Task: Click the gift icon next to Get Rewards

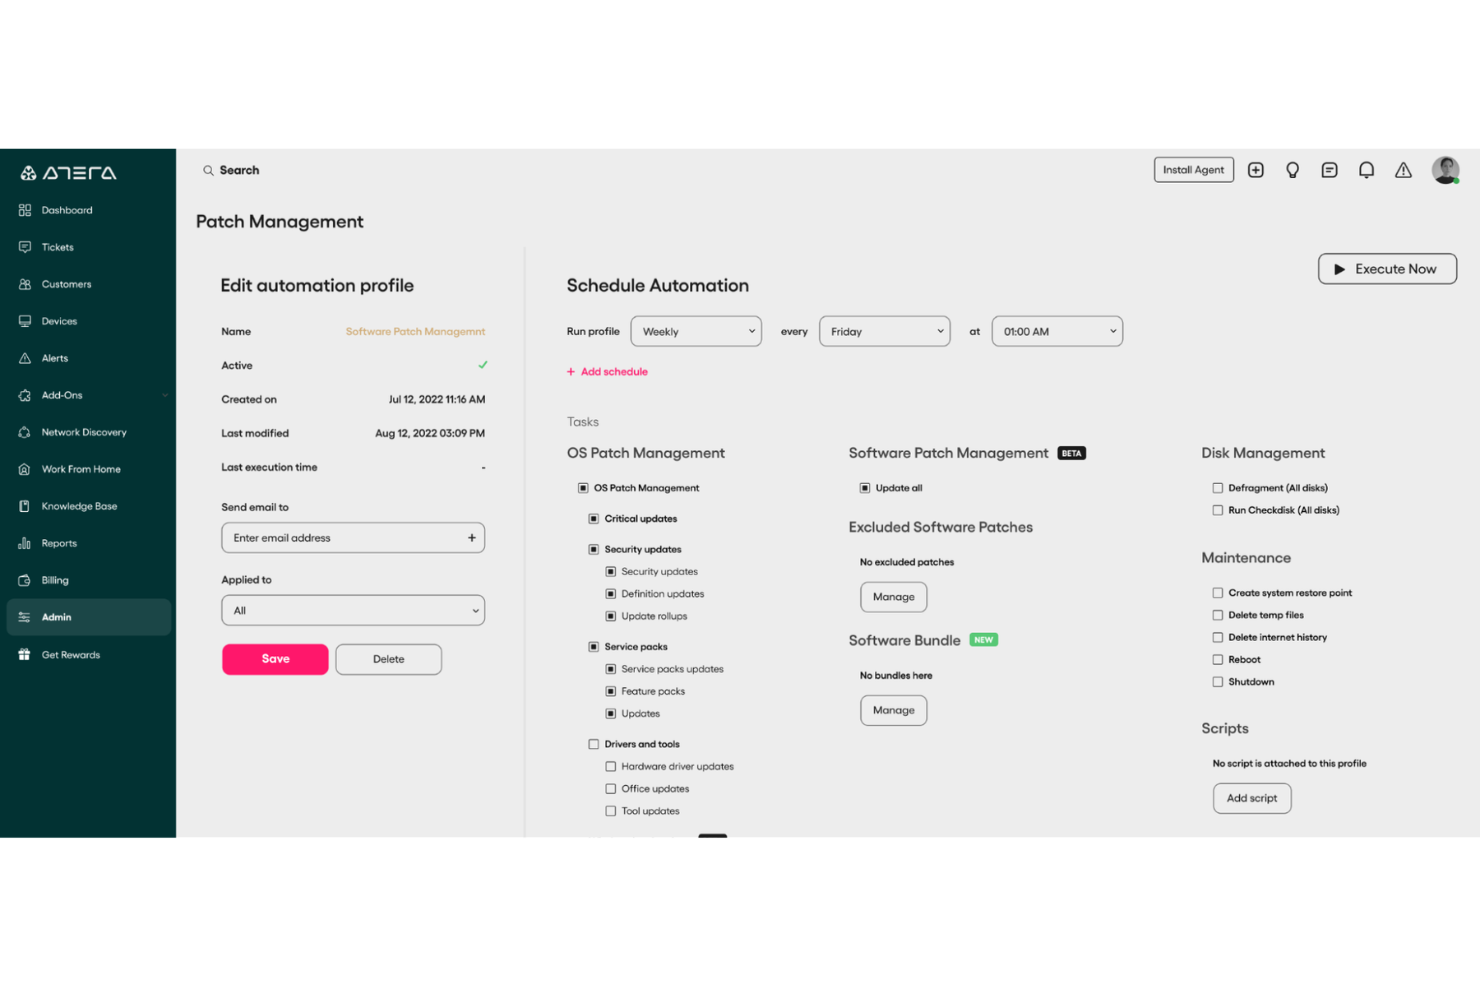Action: (24, 654)
